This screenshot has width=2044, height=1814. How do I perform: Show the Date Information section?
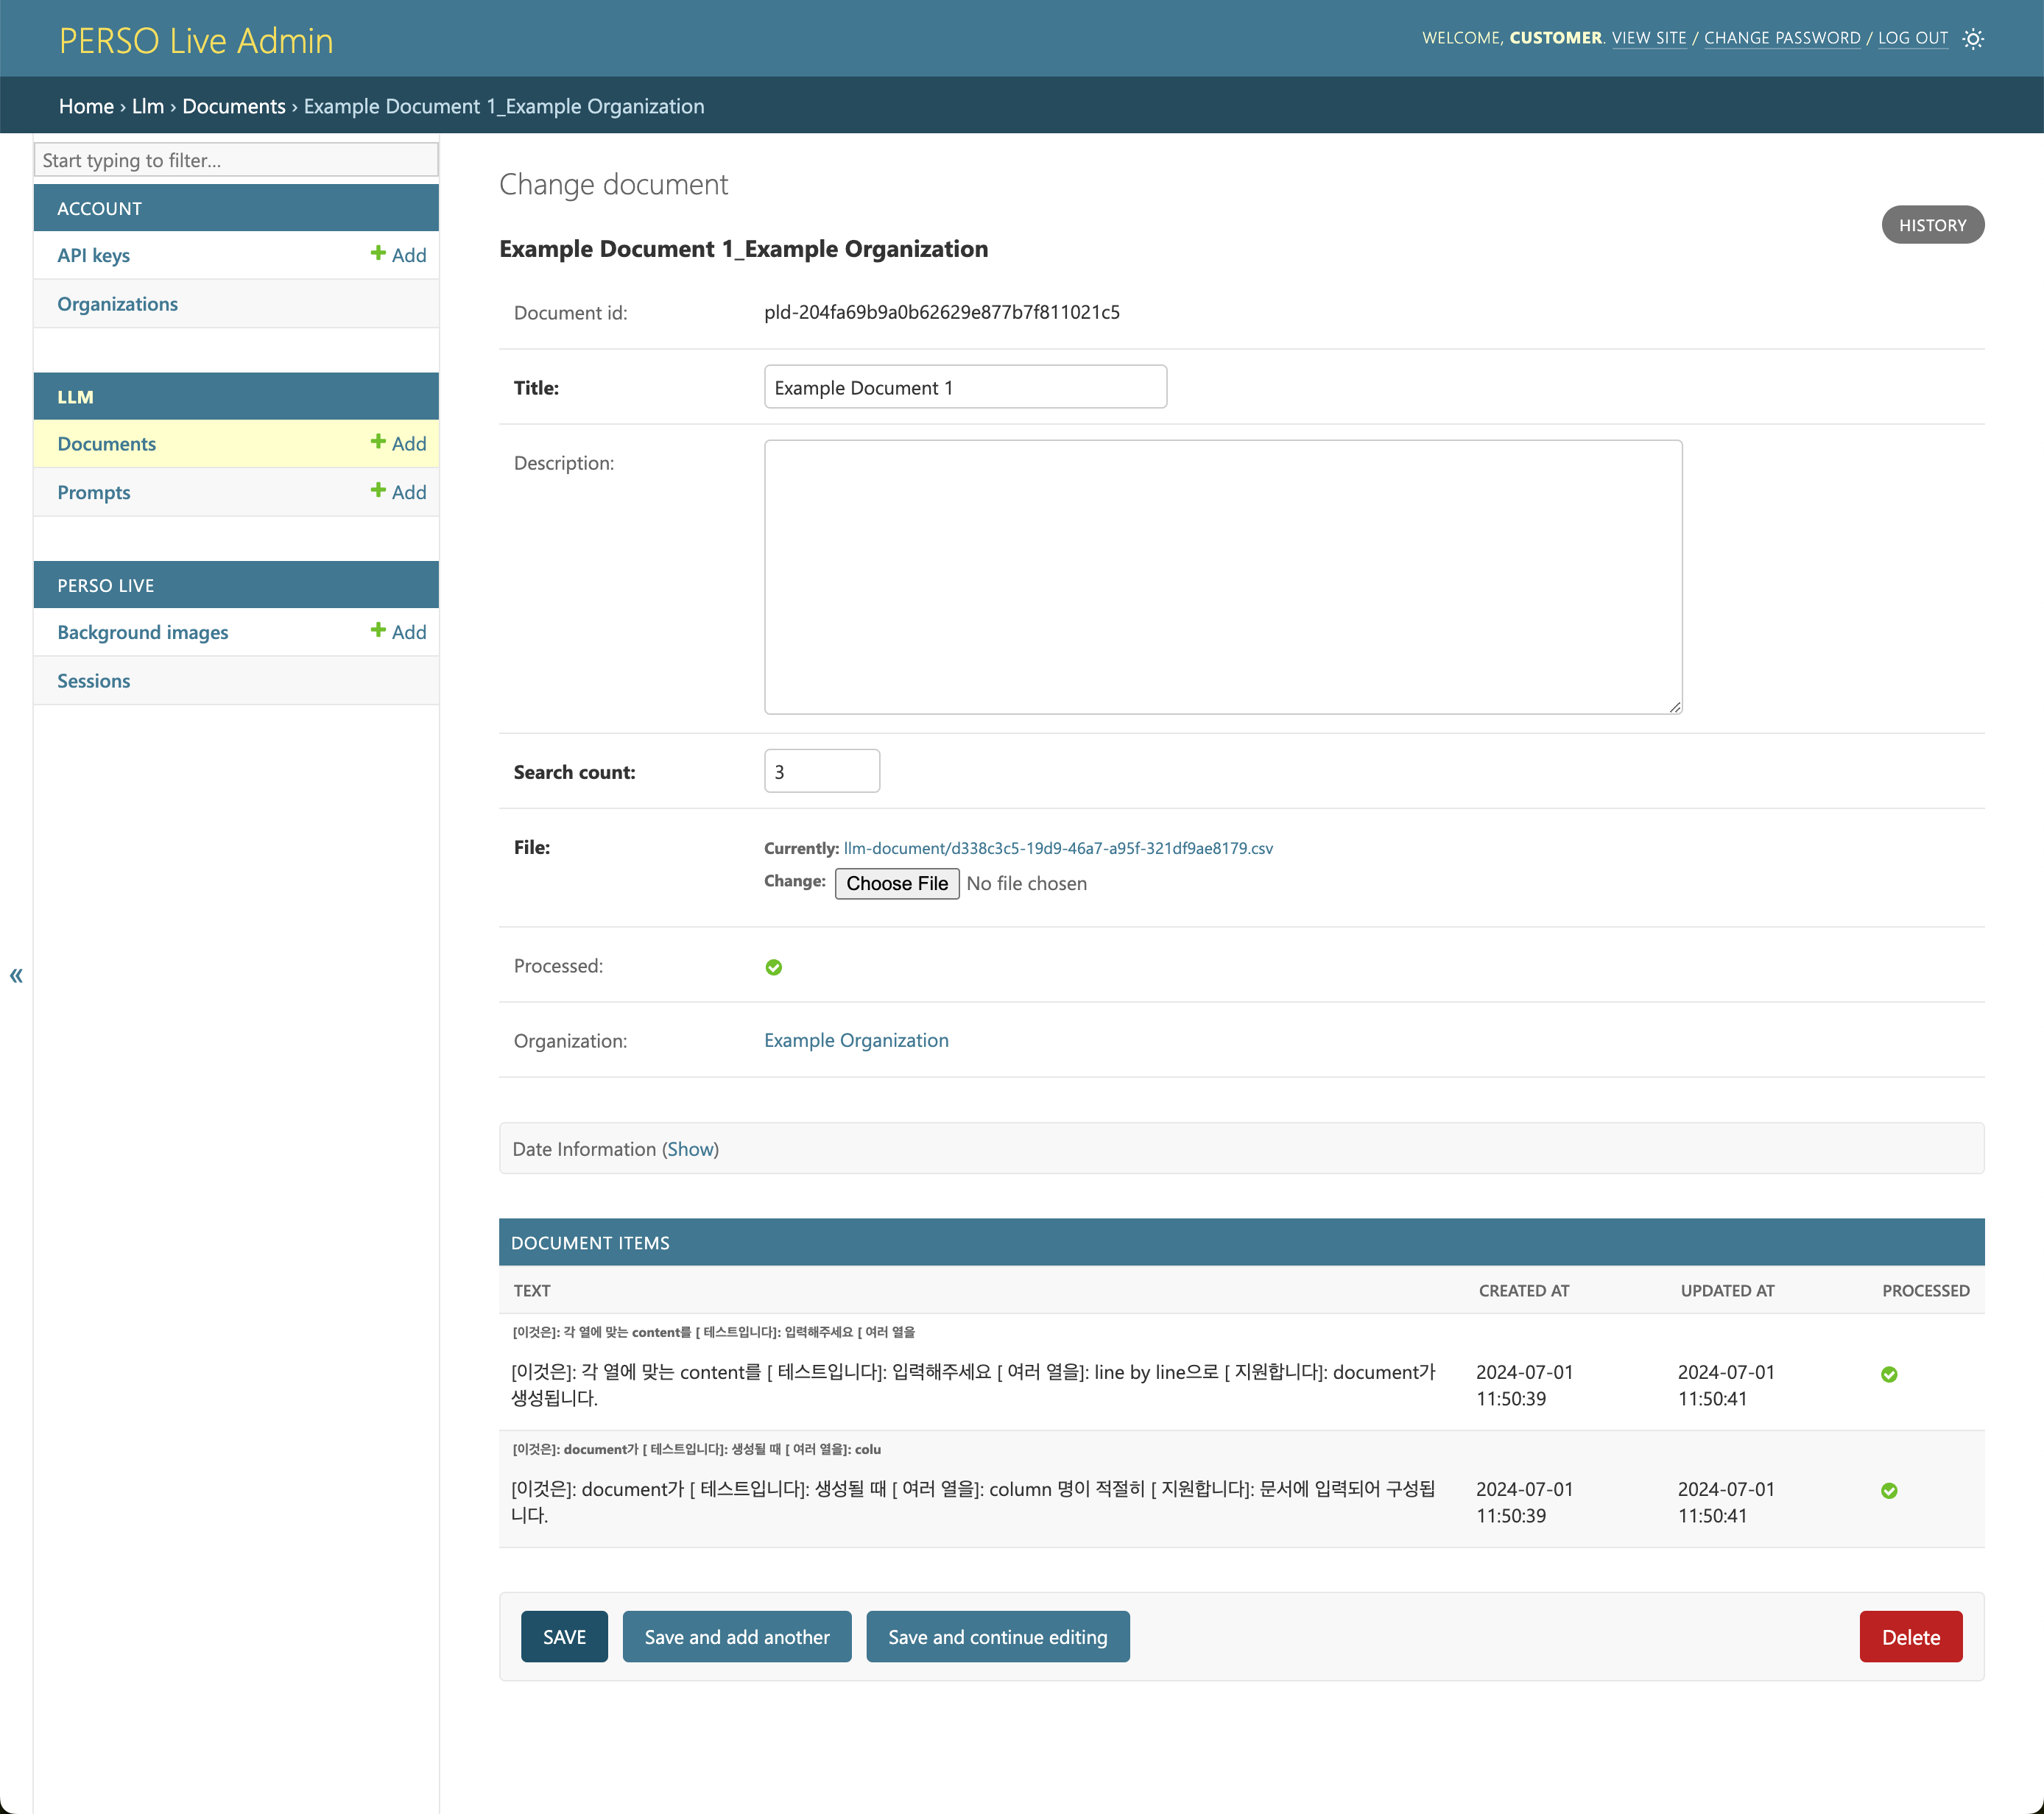(x=690, y=1149)
